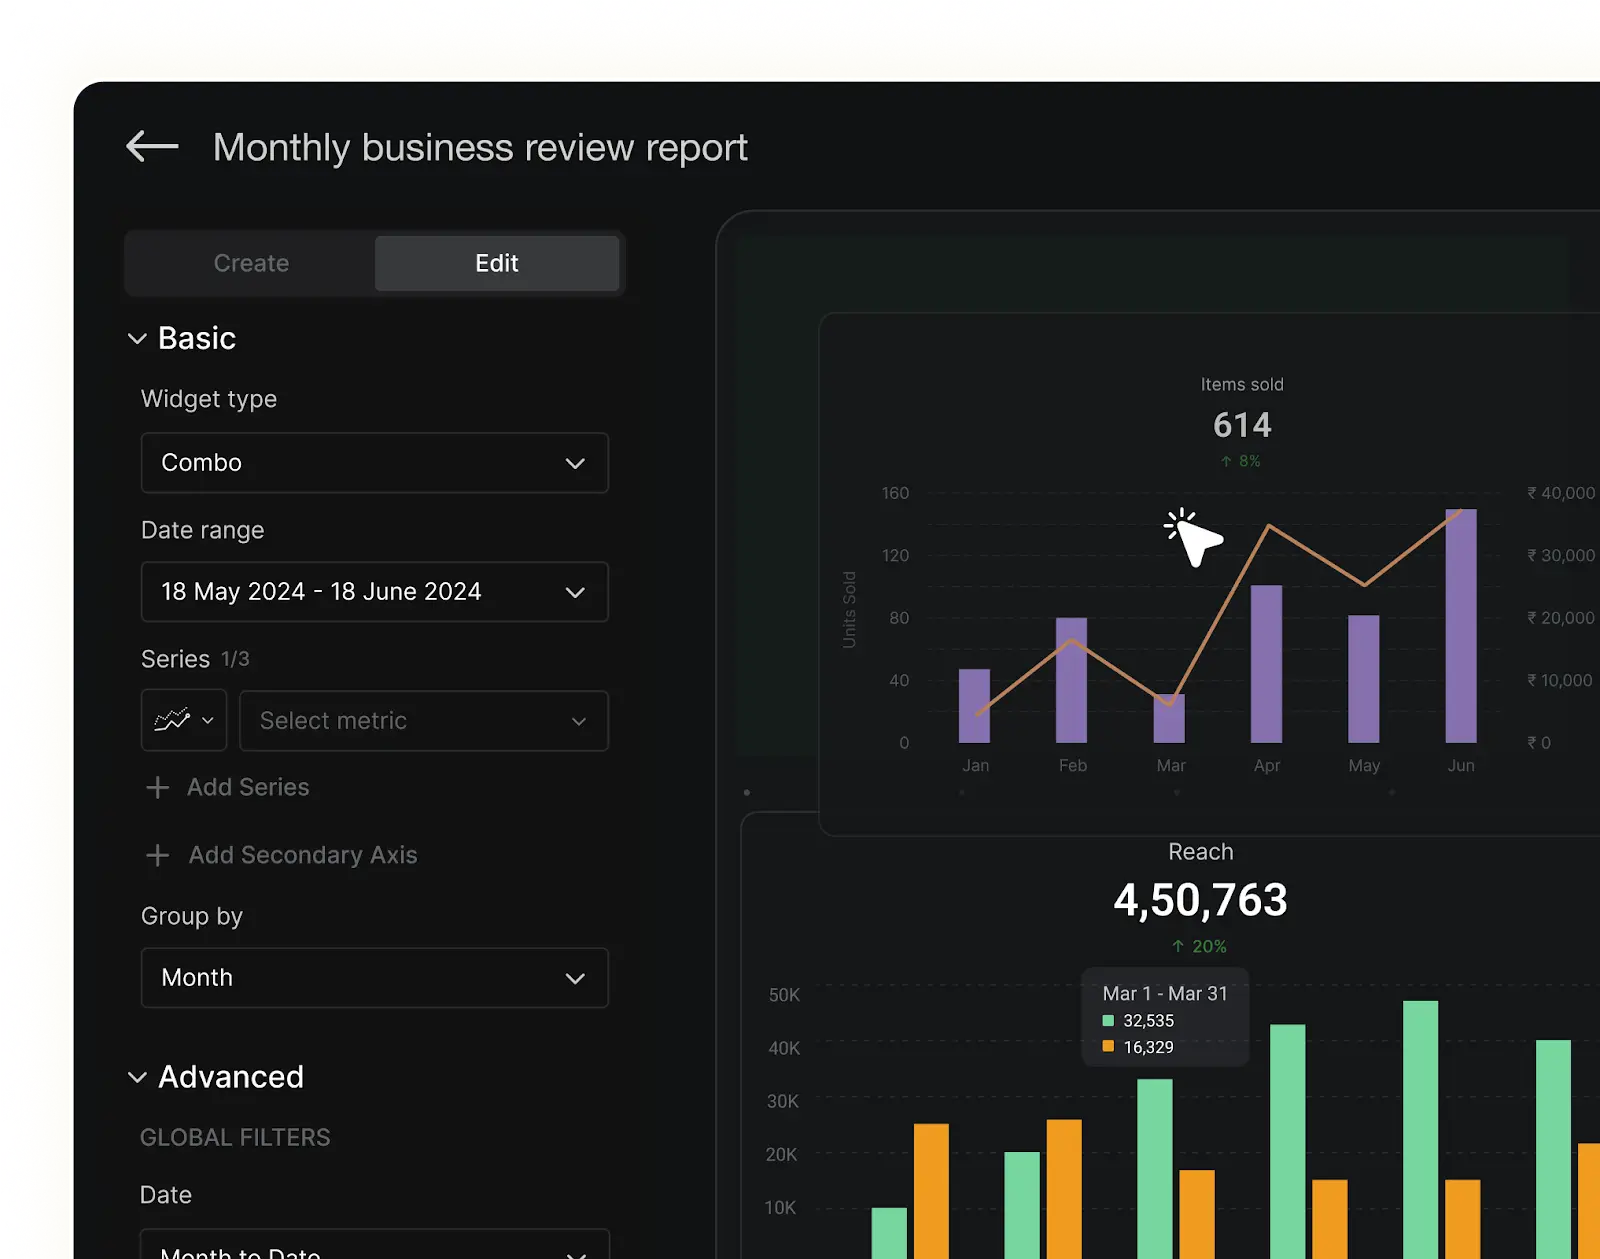This screenshot has height=1259, width=1600.
Task: Click the Feb bar in Items sold chart
Action: [1071, 680]
